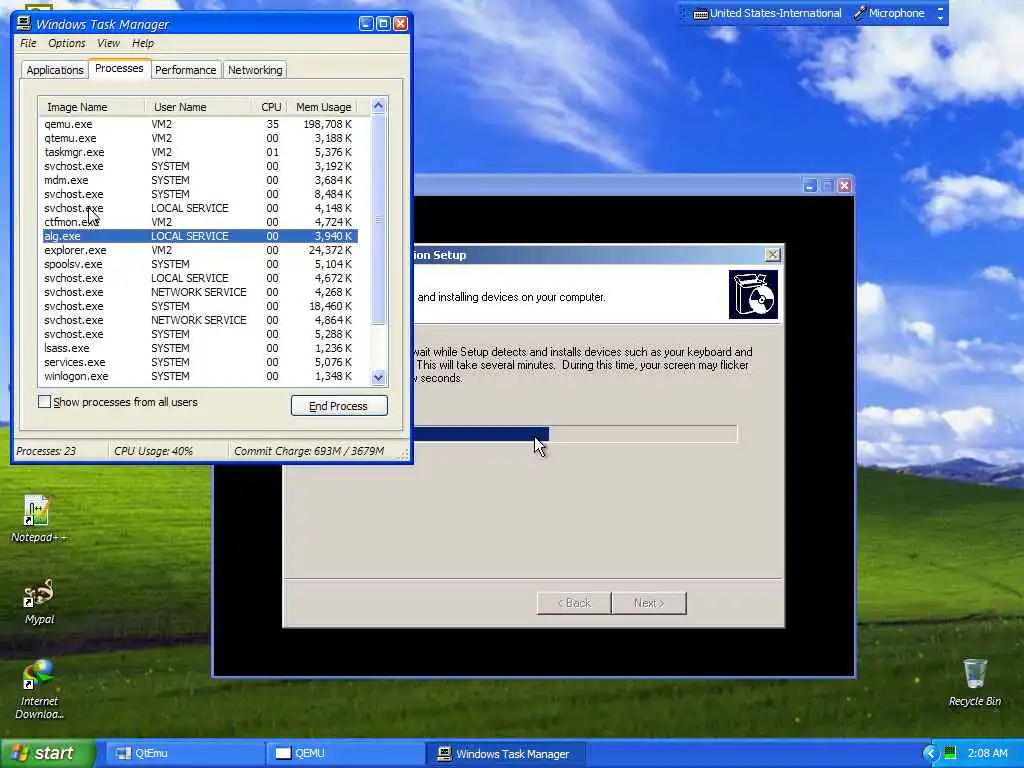This screenshot has width=1024, height=768.
Task: Click the process list scrollbar thumb
Action: click(x=378, y=219)
